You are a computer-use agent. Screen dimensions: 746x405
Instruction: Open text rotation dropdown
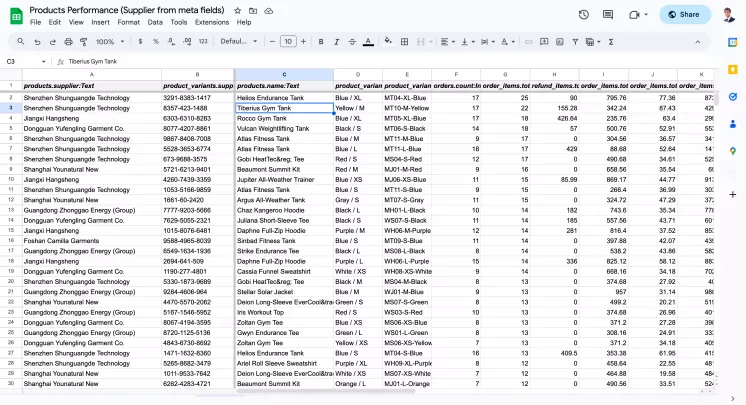[x=508, y=42]
